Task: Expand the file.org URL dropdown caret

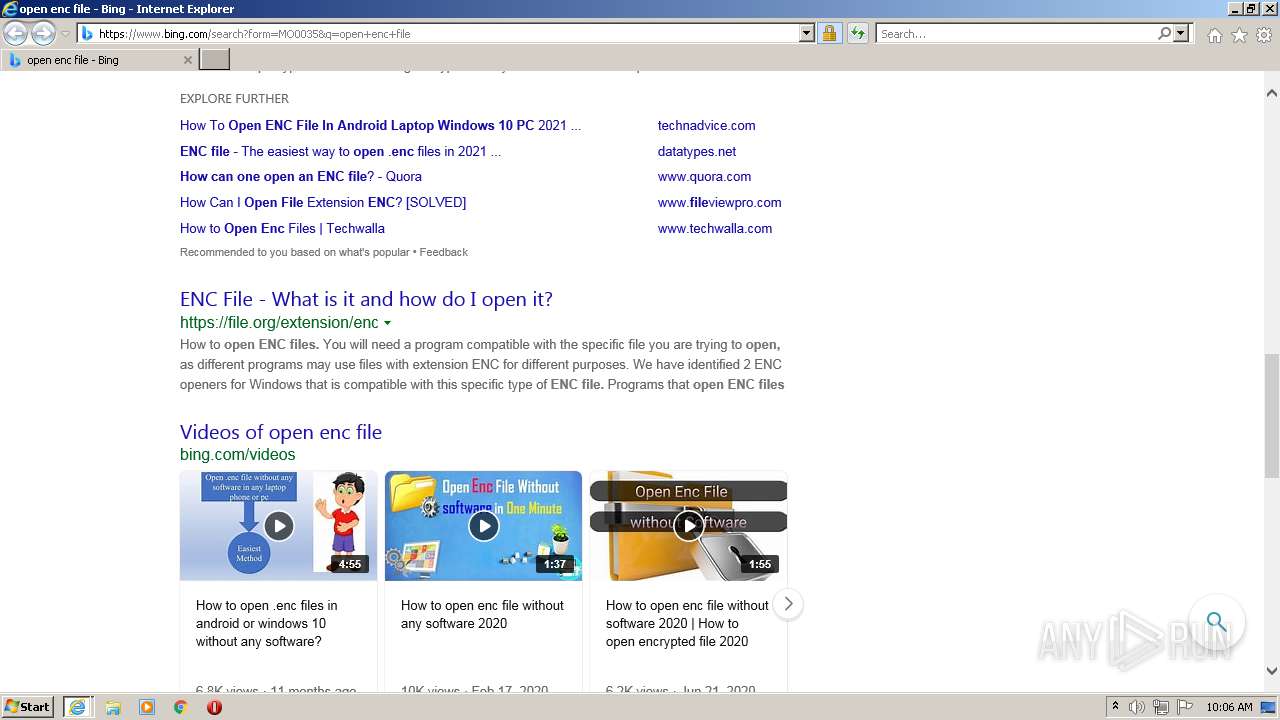Action: click(x=387, y=323)
